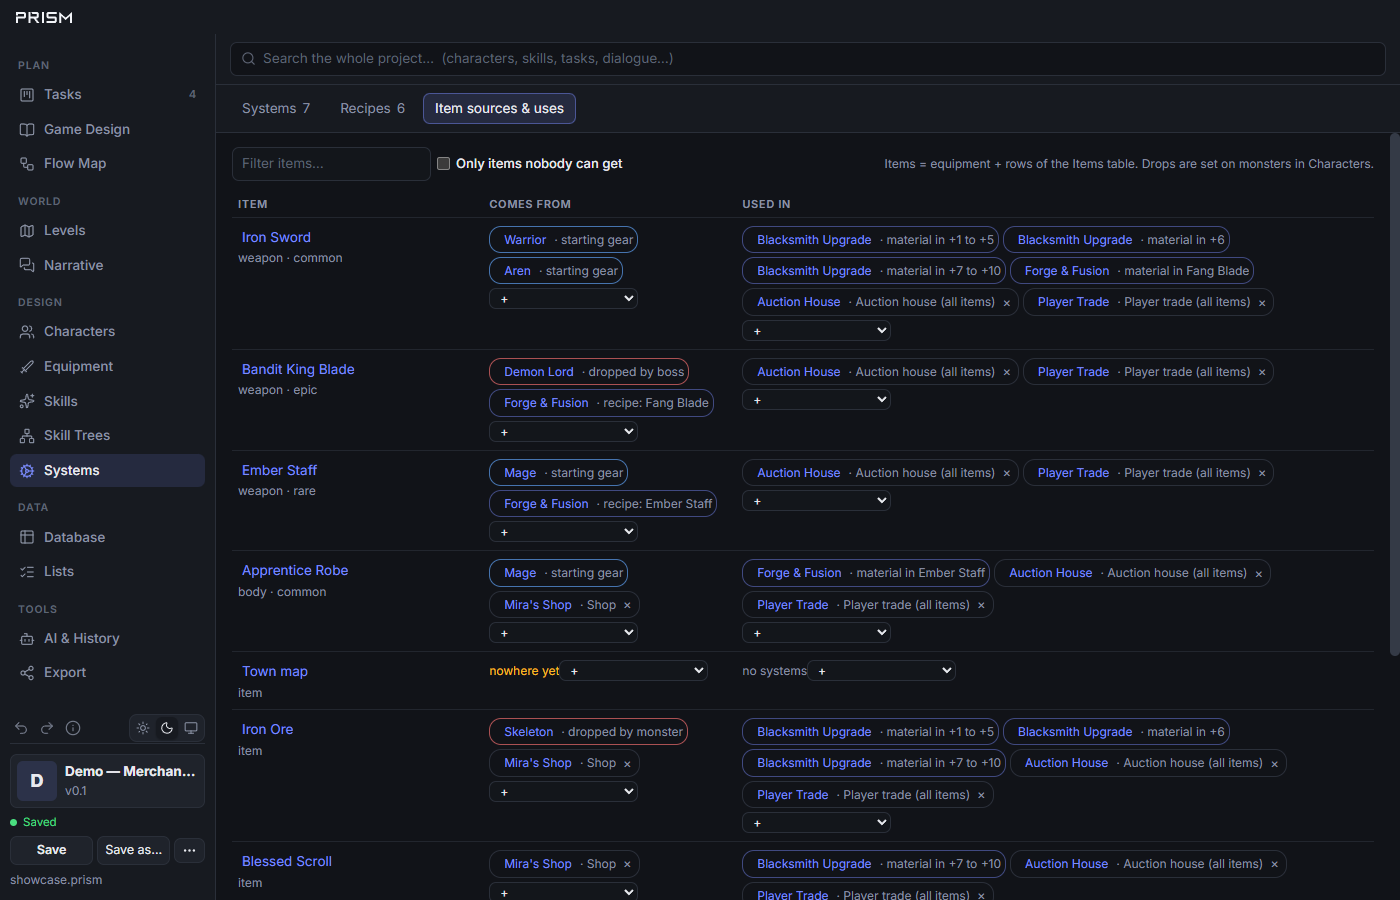Open the Bandit King Blade link
Image resolution: width=1400 pixels, height=900 pixels.
click(298, 369)
